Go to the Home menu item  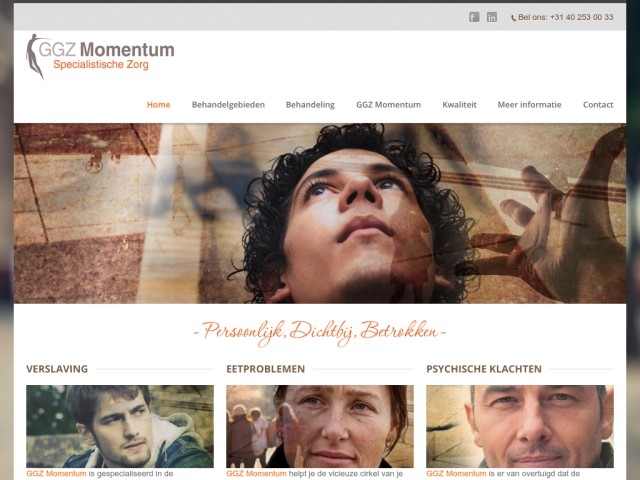click(158, 105)
